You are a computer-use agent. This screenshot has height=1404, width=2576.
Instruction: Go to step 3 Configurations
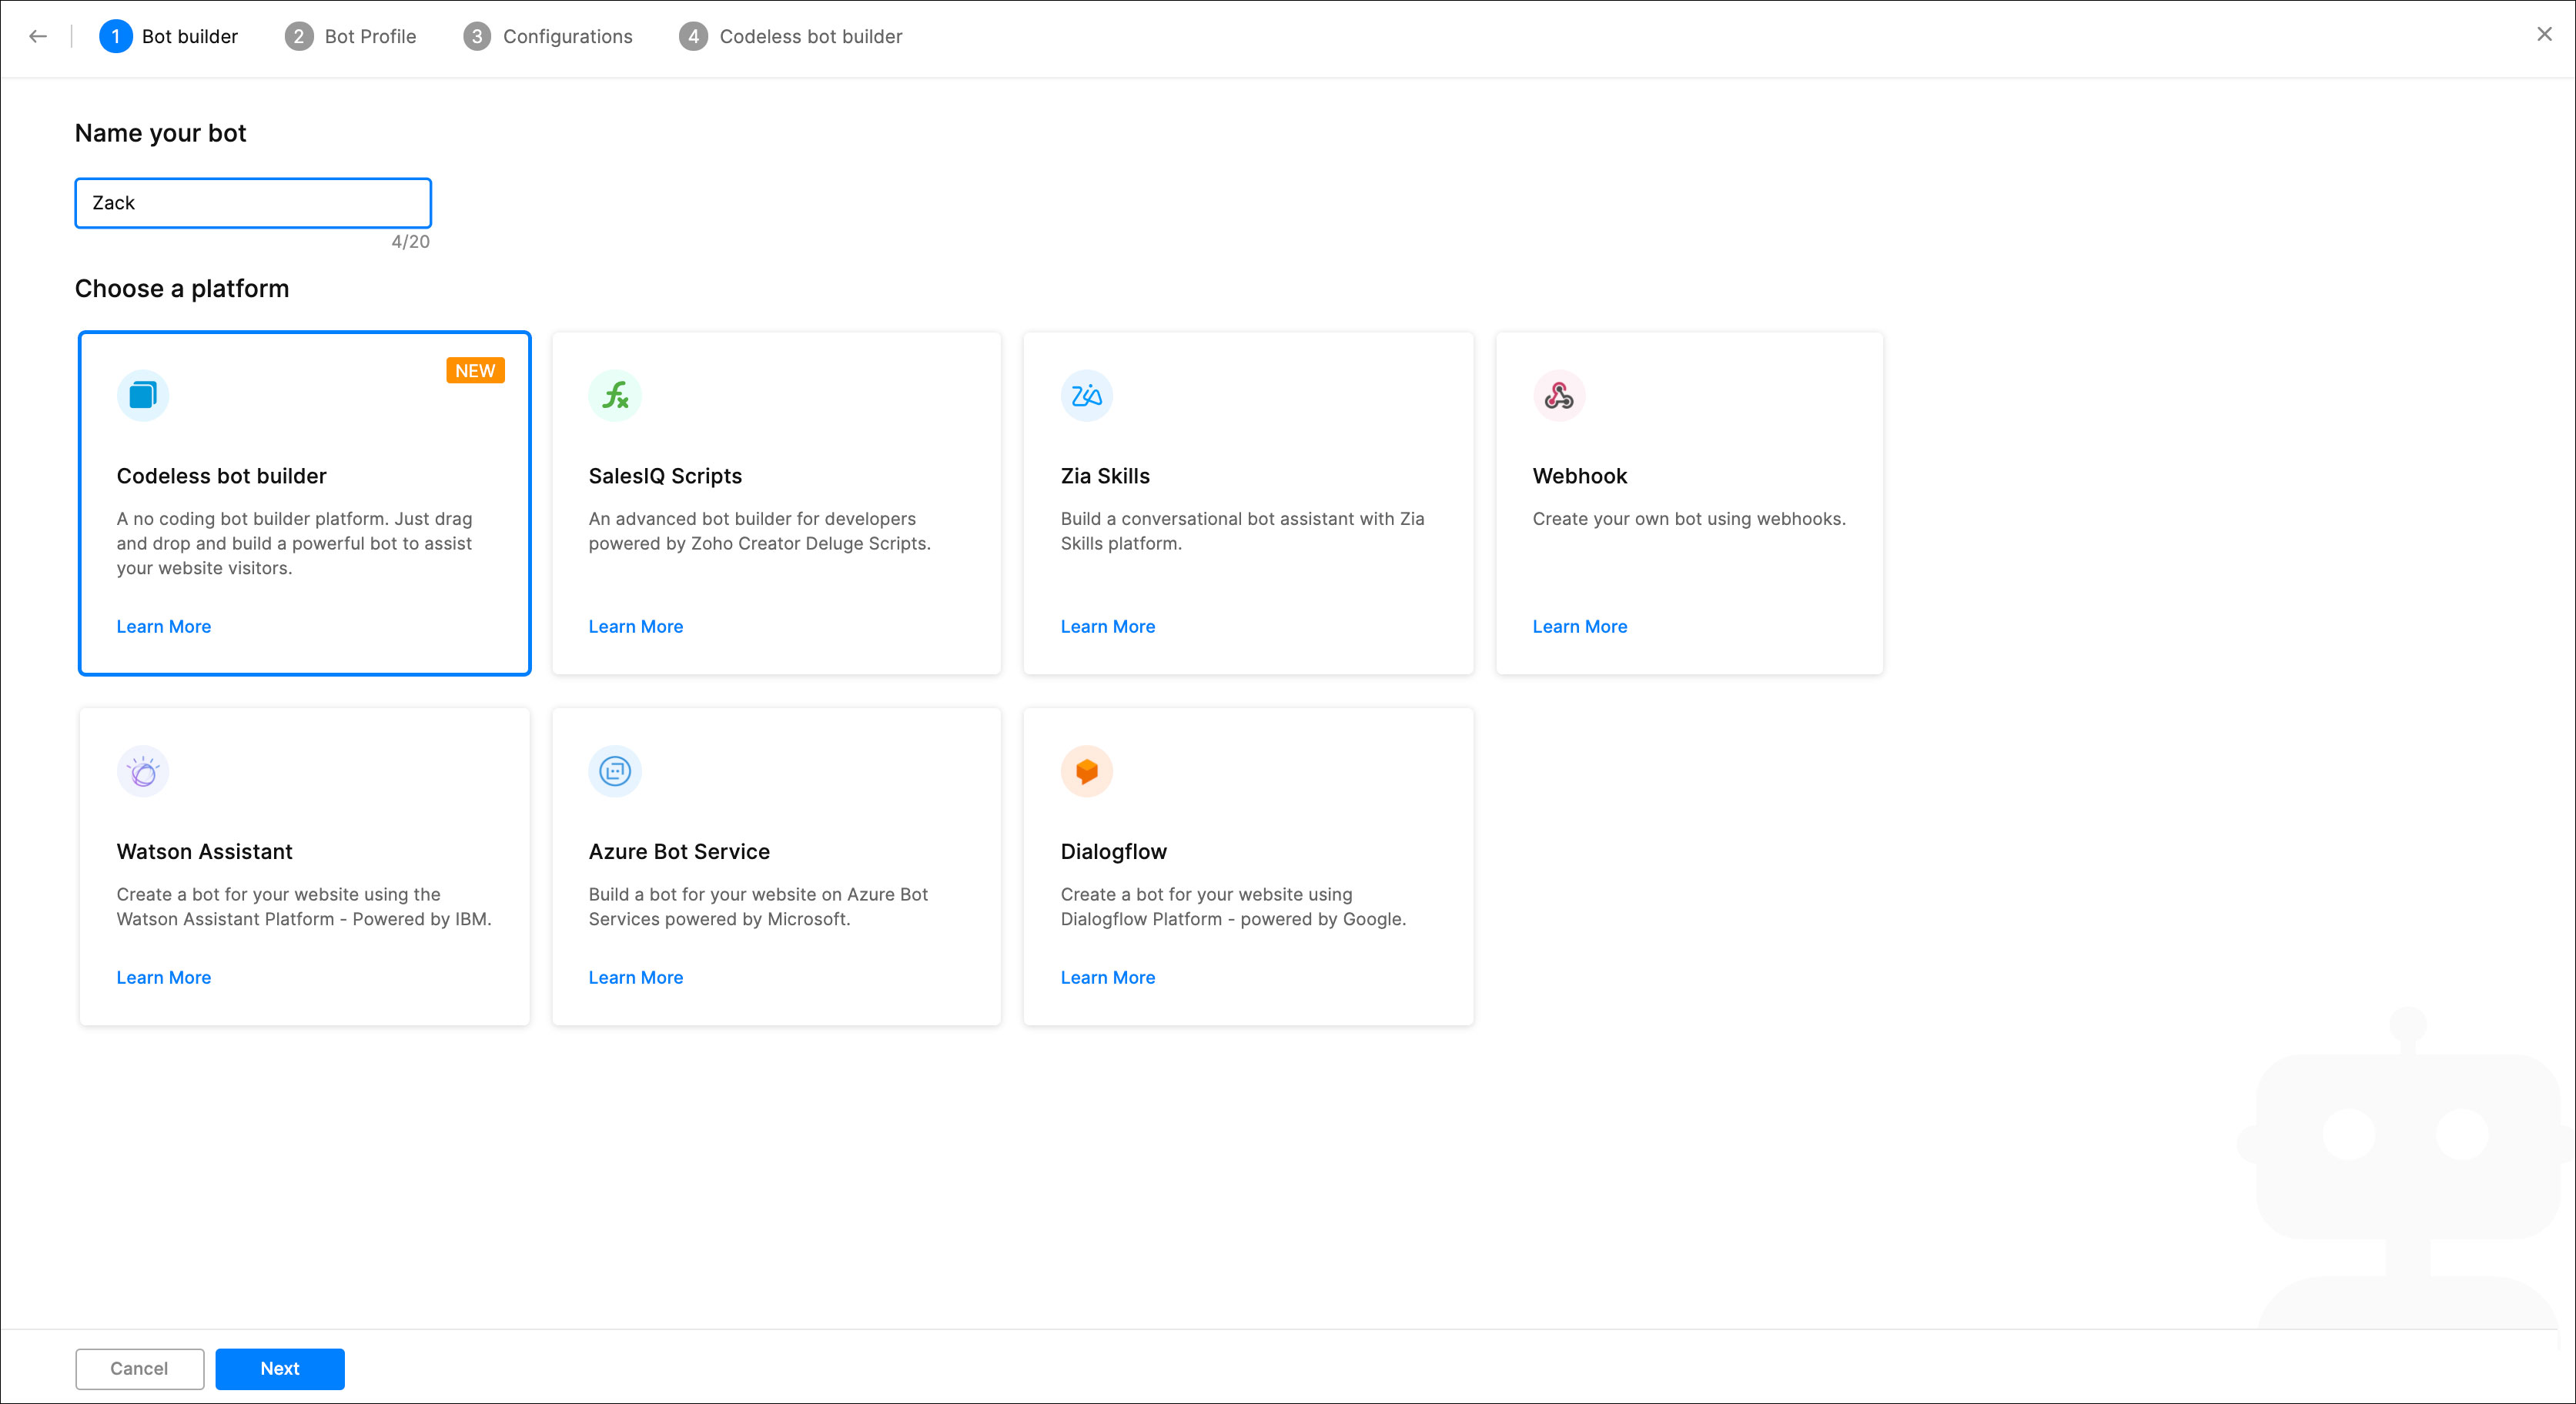click(x=548, y=36)
